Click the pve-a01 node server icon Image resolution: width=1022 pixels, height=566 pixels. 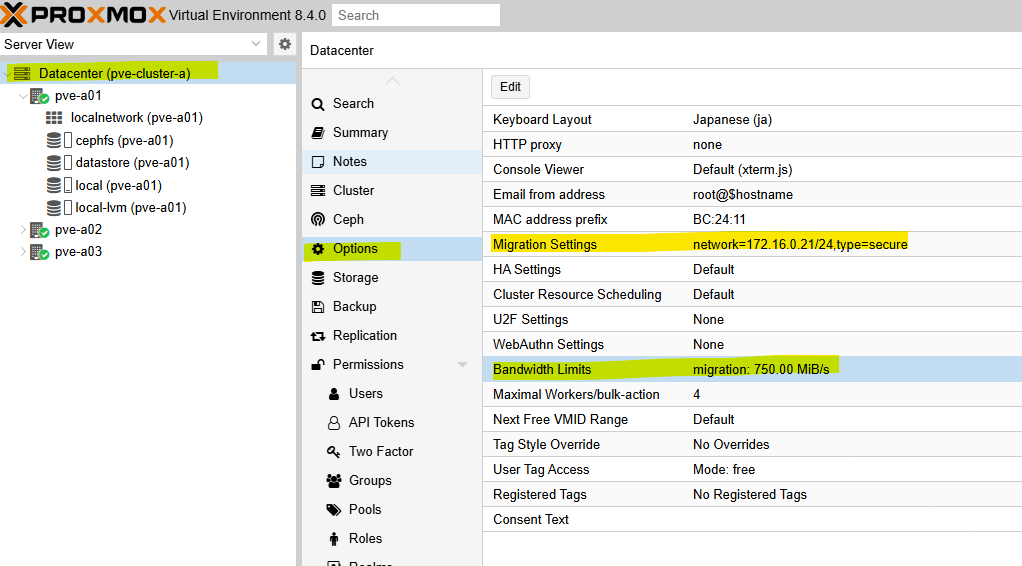point(39,96)
